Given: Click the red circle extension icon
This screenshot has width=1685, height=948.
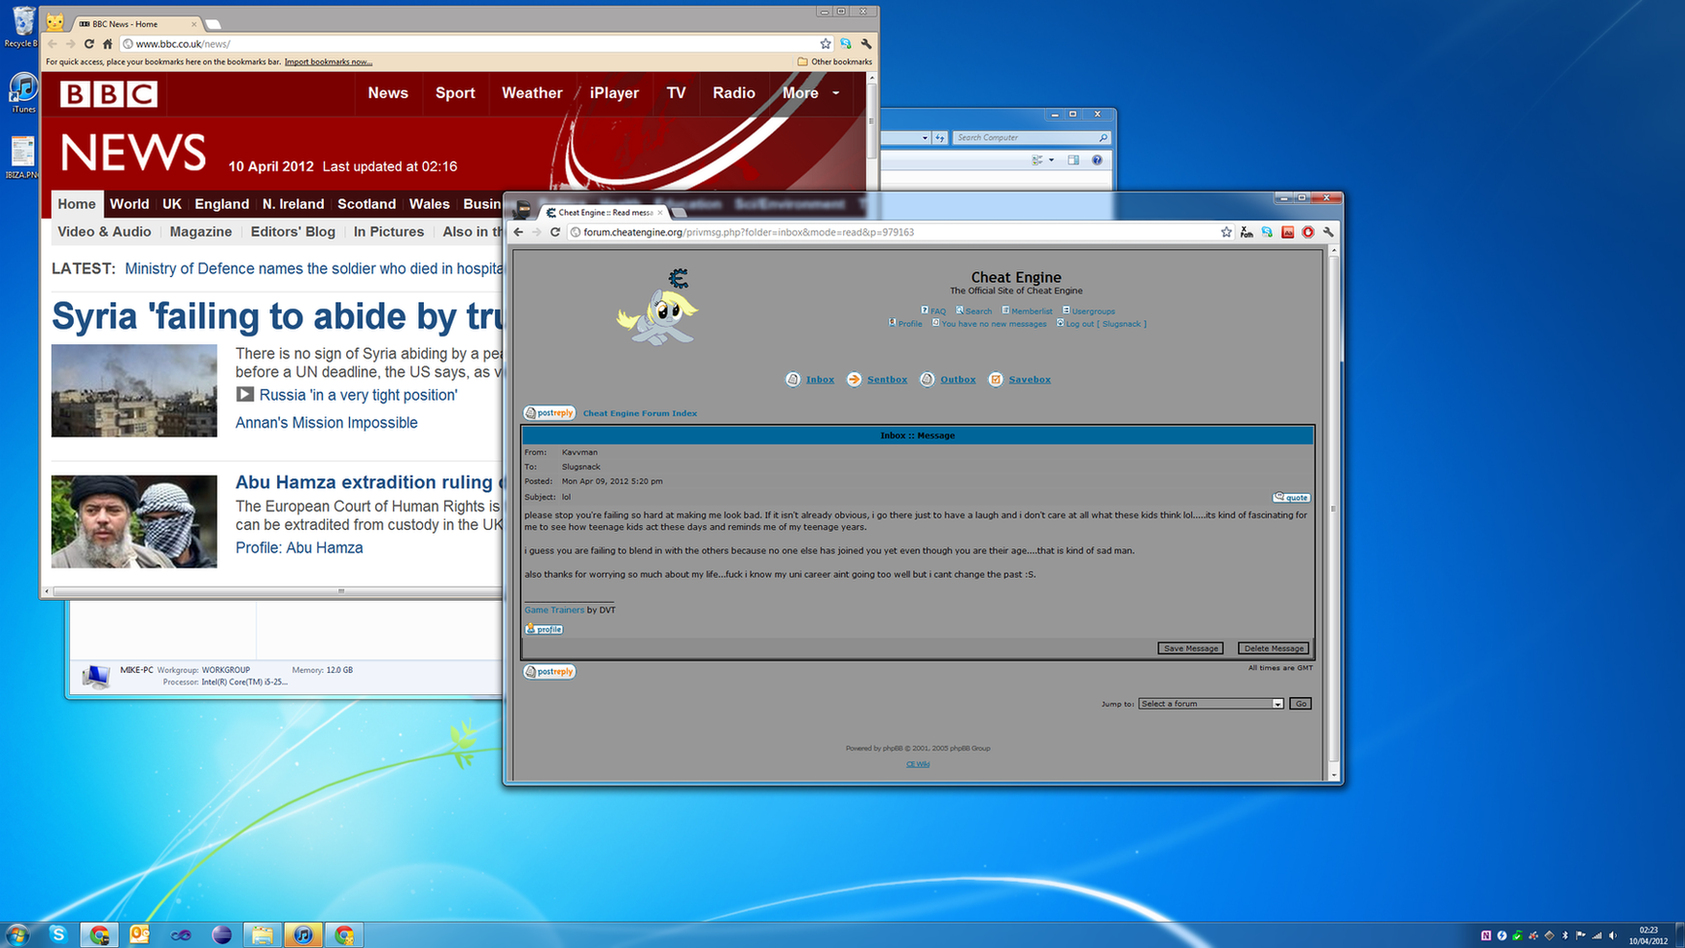Looking at the screenshot, I should [1308, 232].
